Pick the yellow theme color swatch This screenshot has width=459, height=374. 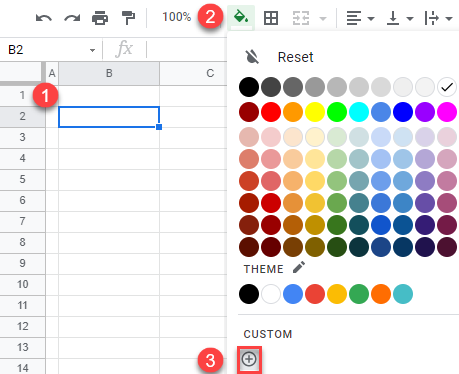[337, 294]
